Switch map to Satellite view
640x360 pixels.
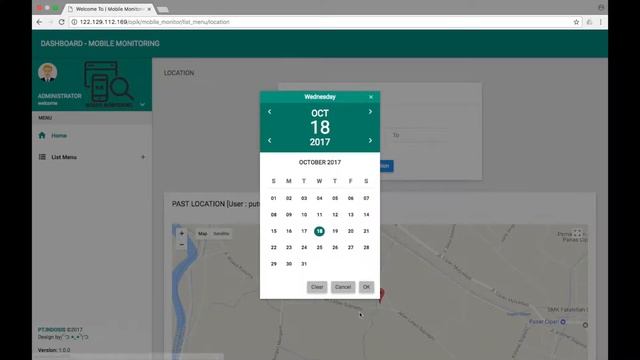click(x=221, y=234)
